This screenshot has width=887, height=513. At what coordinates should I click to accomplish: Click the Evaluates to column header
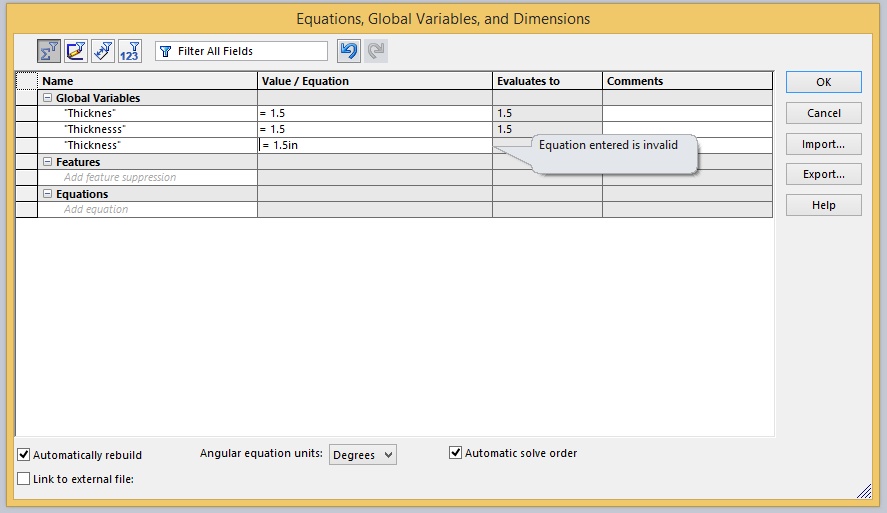pos(547,81)
